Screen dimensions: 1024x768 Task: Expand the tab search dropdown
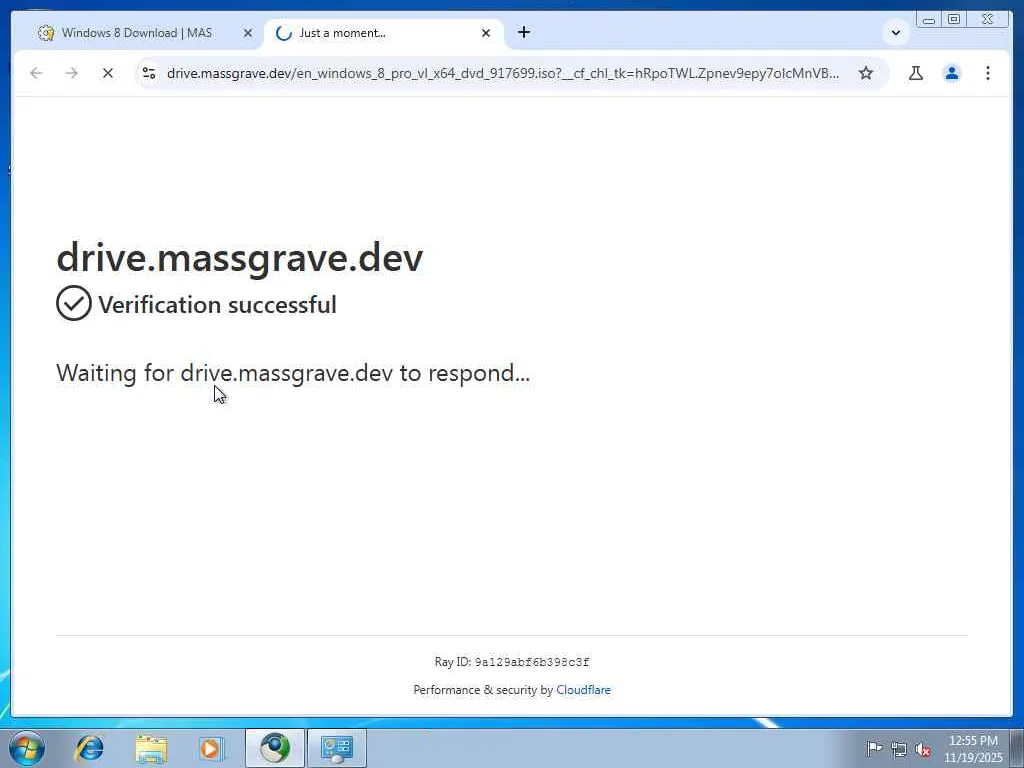(896, 32)
